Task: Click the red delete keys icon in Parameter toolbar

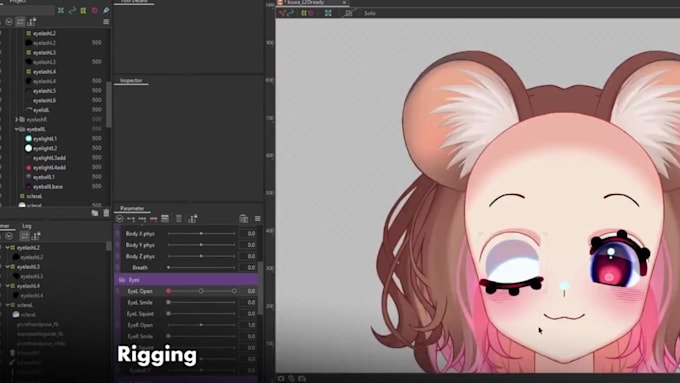Action: [x=154, y=219]
